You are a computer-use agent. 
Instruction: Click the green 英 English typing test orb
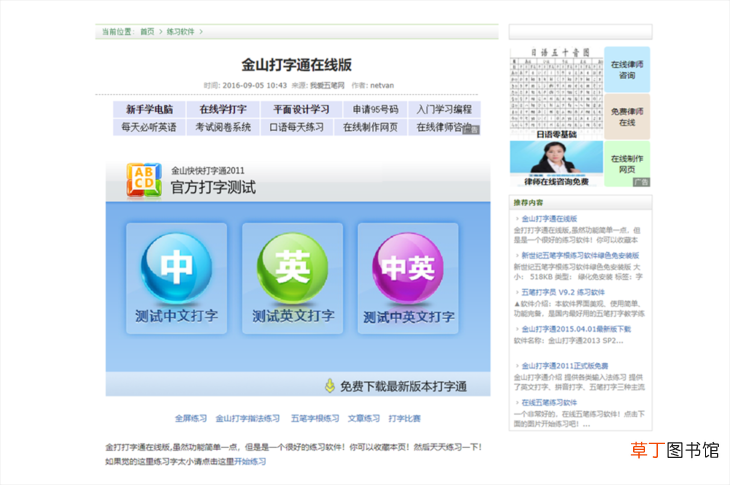(292, 268)
